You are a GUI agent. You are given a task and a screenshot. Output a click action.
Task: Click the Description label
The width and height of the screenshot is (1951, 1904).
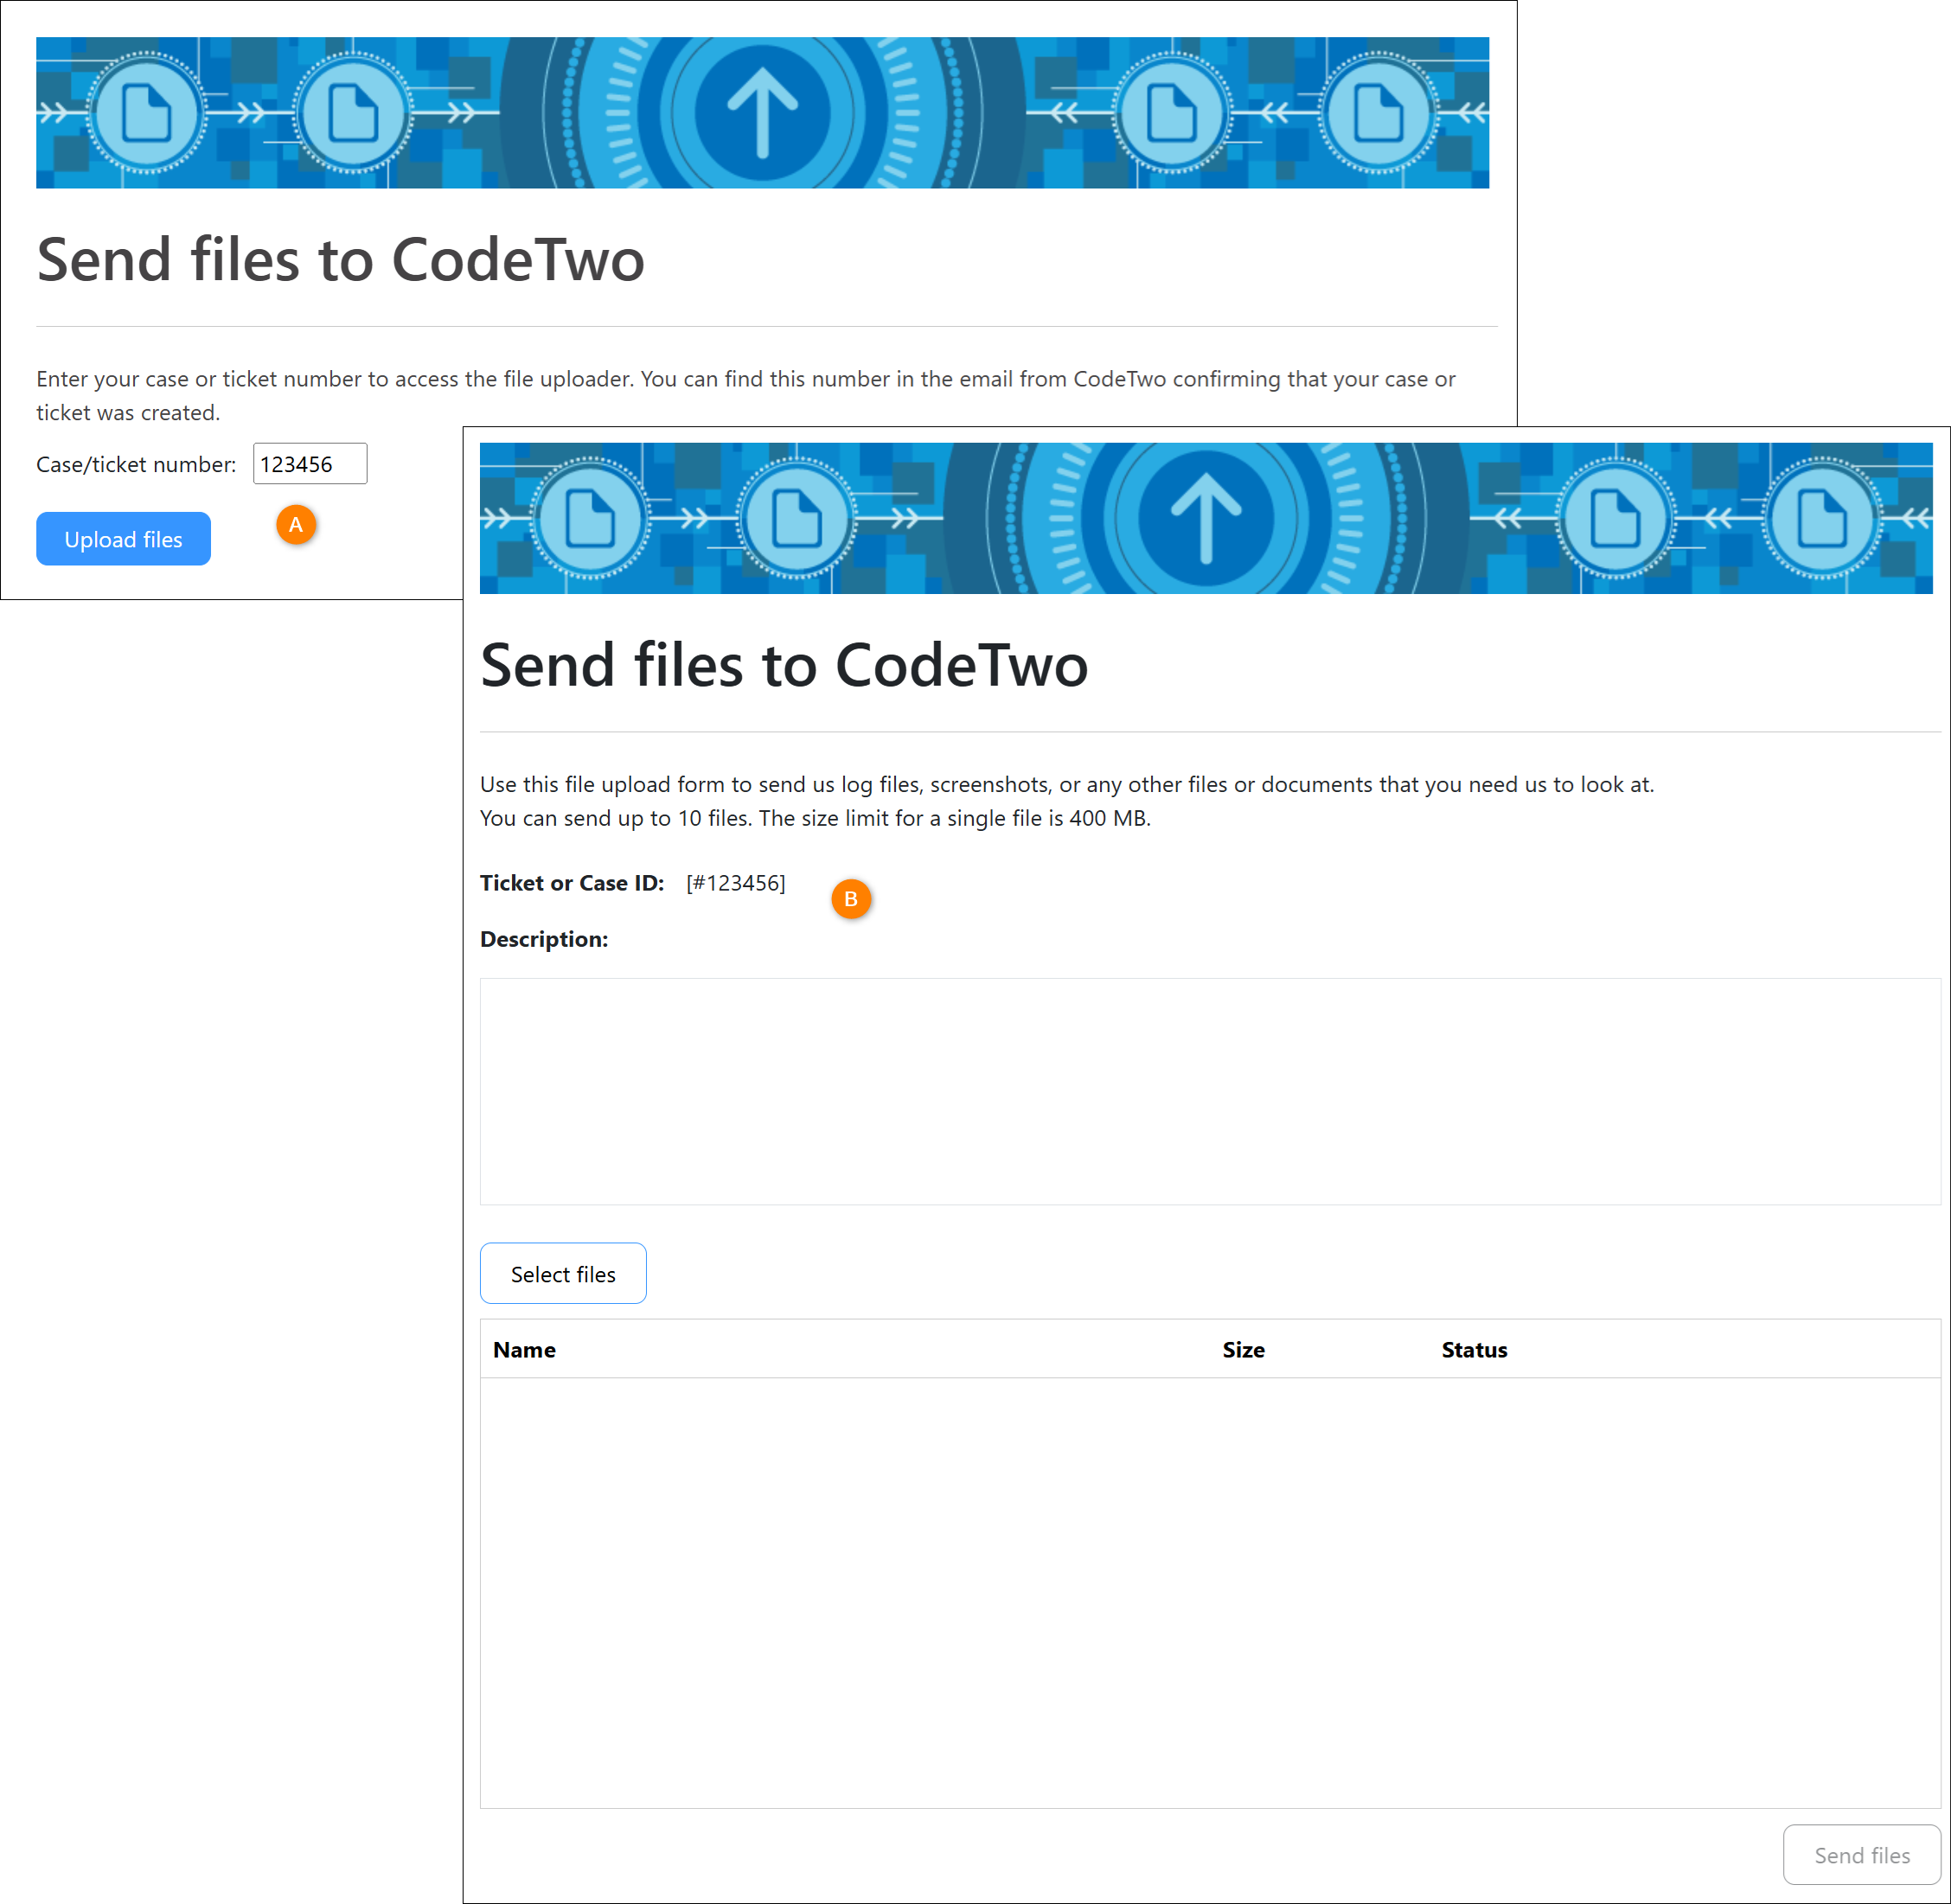click(544, 939)
